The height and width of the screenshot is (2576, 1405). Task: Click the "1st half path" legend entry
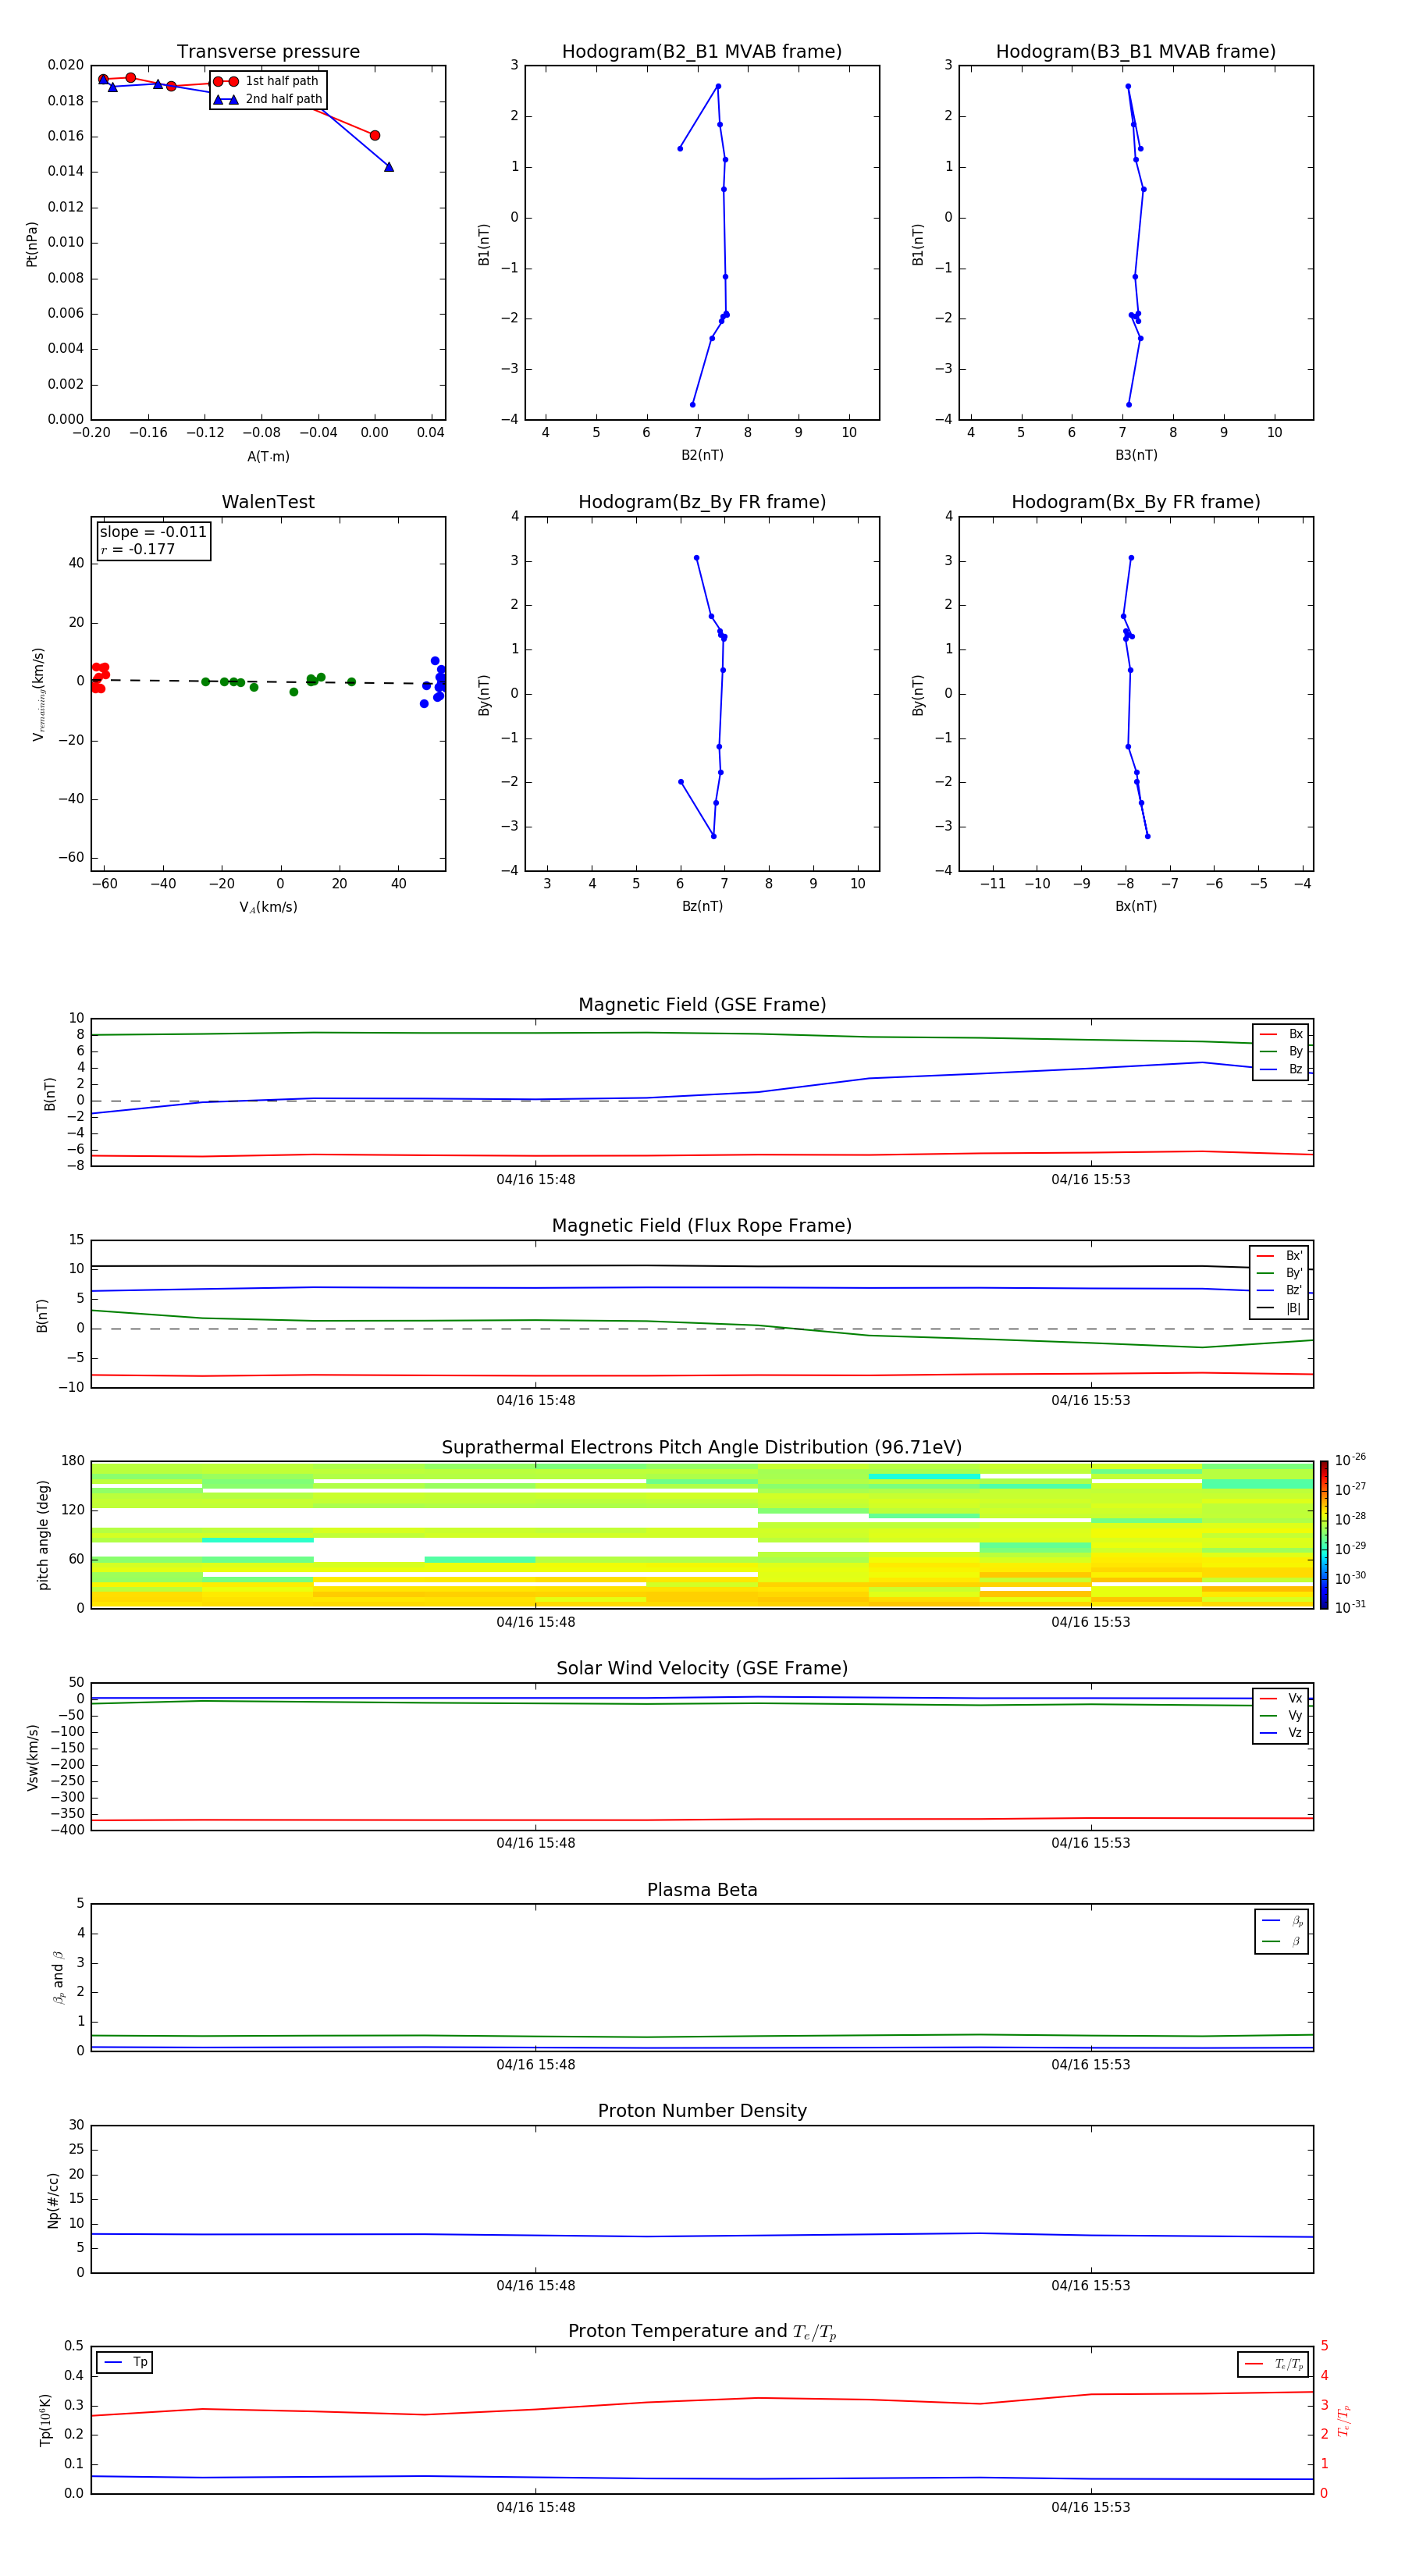tap(267, 81)
